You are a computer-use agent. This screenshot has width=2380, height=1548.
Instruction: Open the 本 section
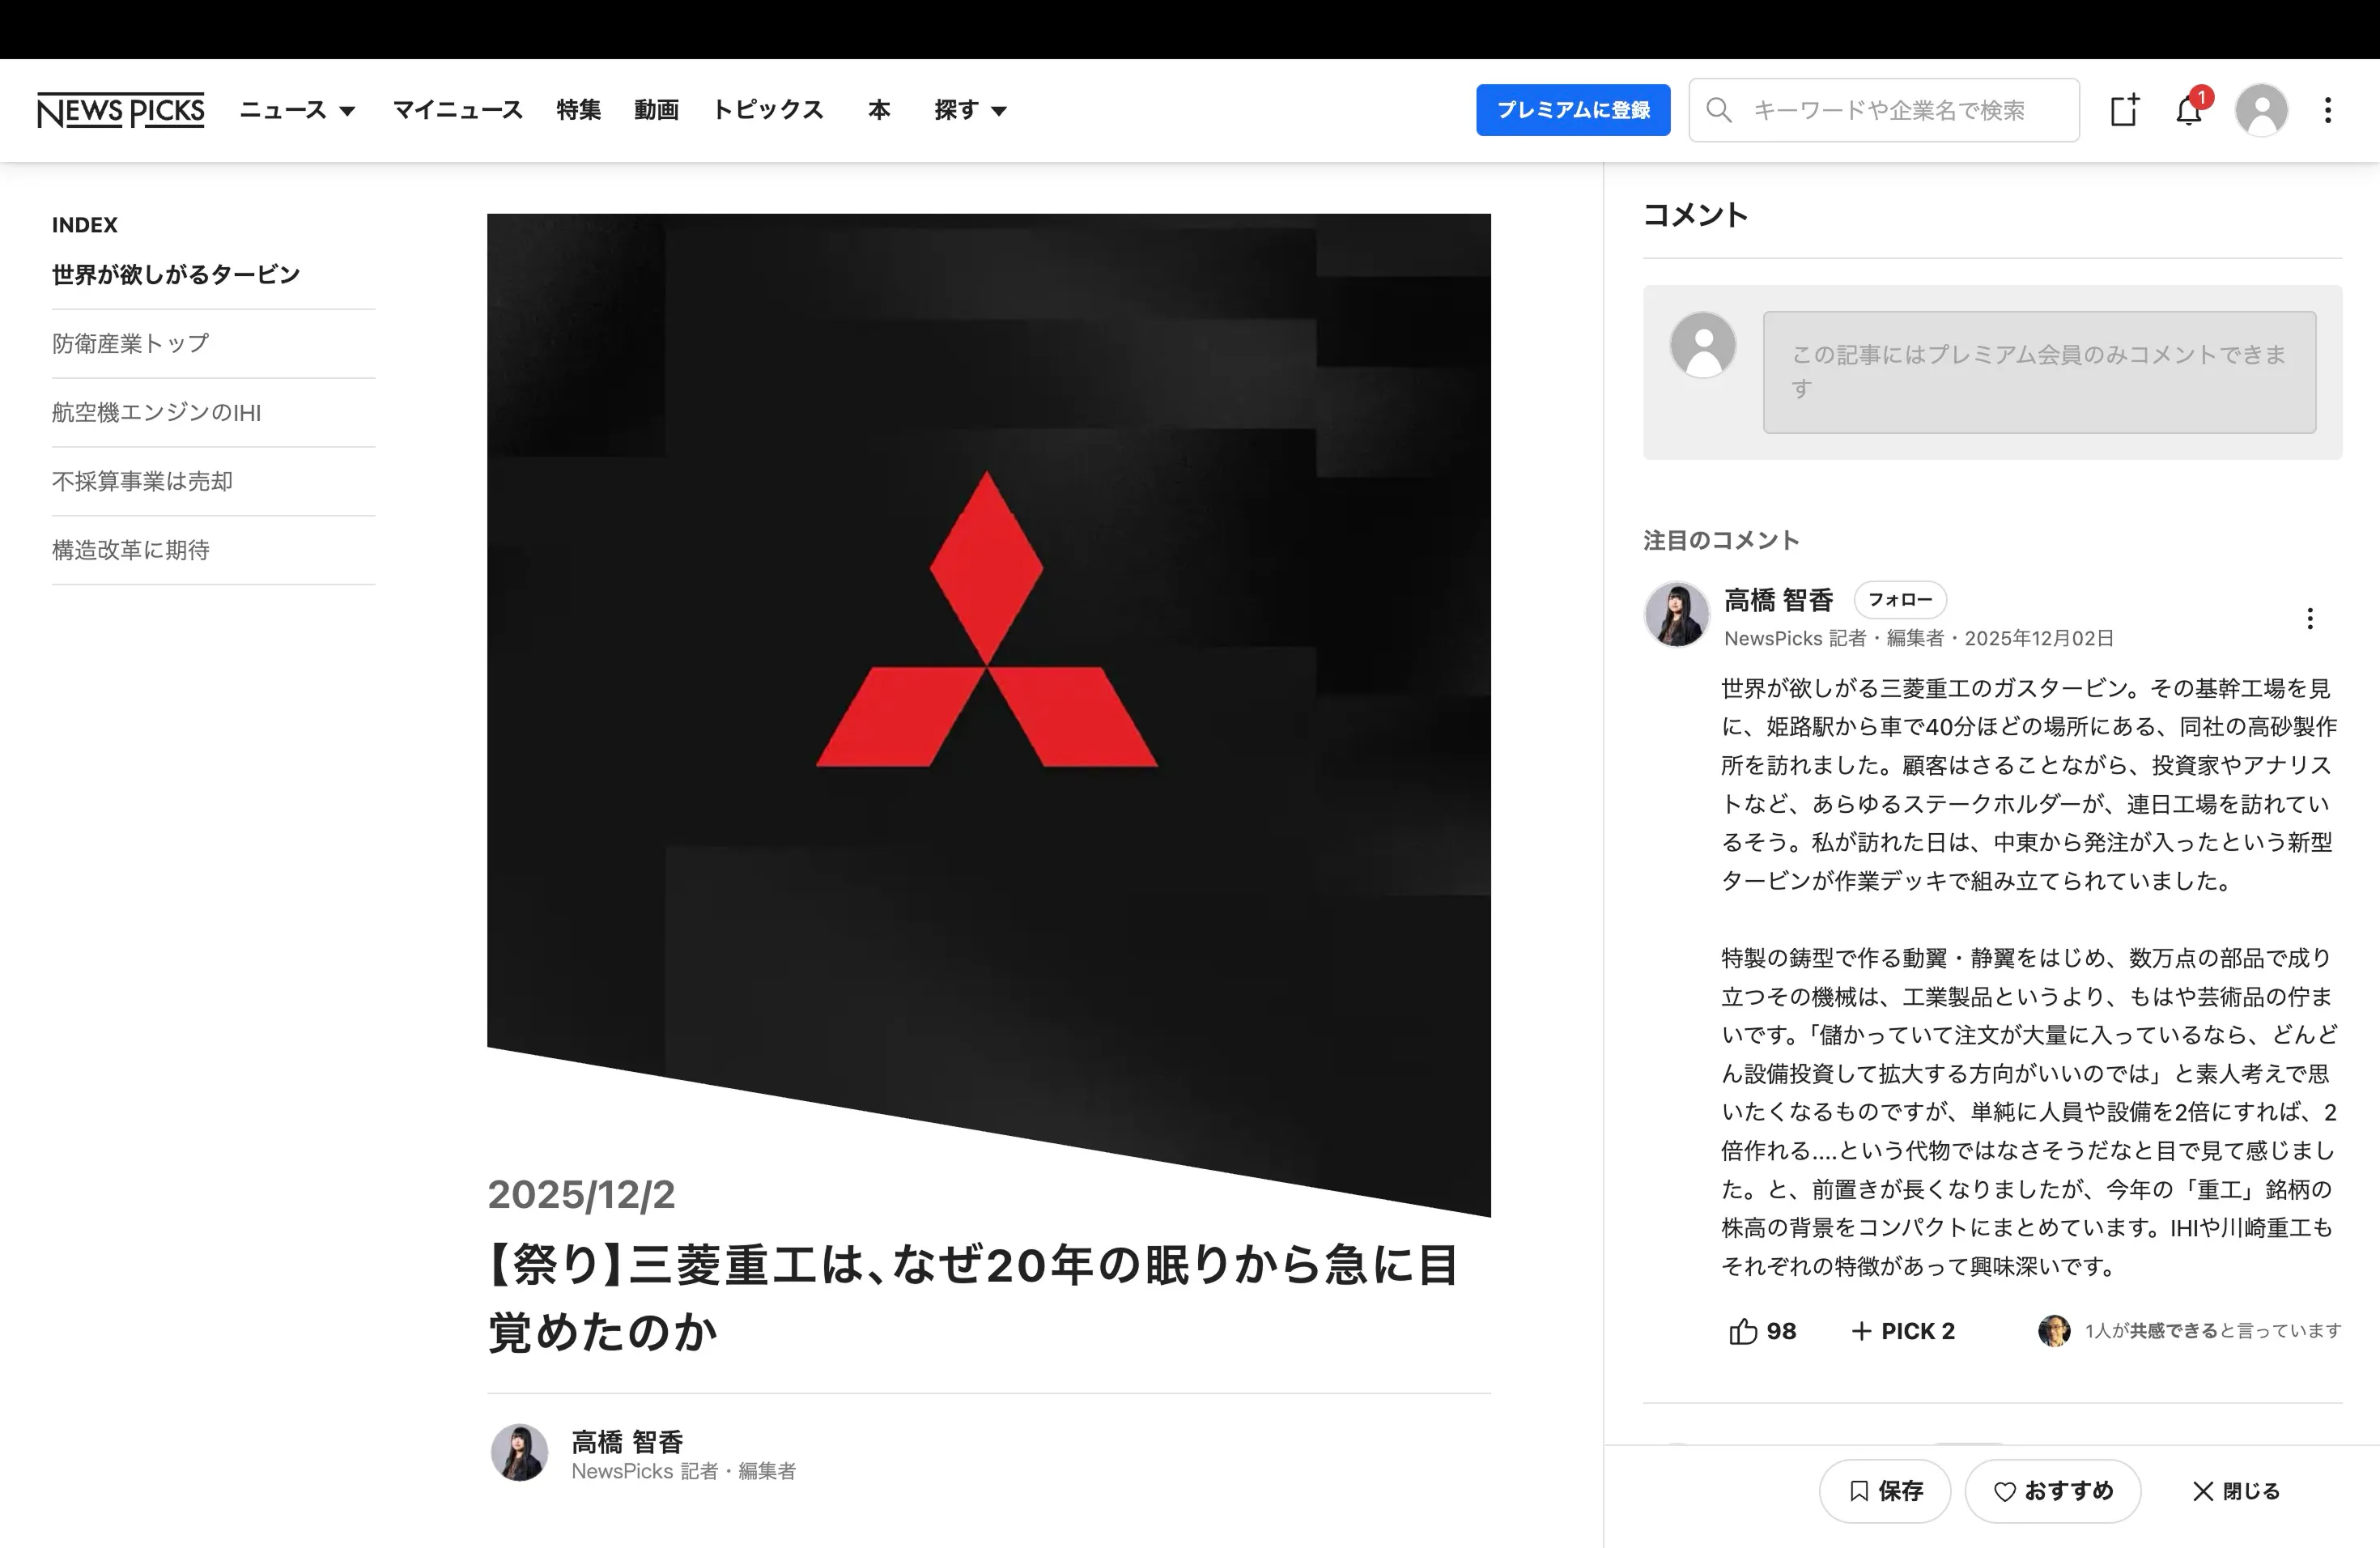pos(879,110)
